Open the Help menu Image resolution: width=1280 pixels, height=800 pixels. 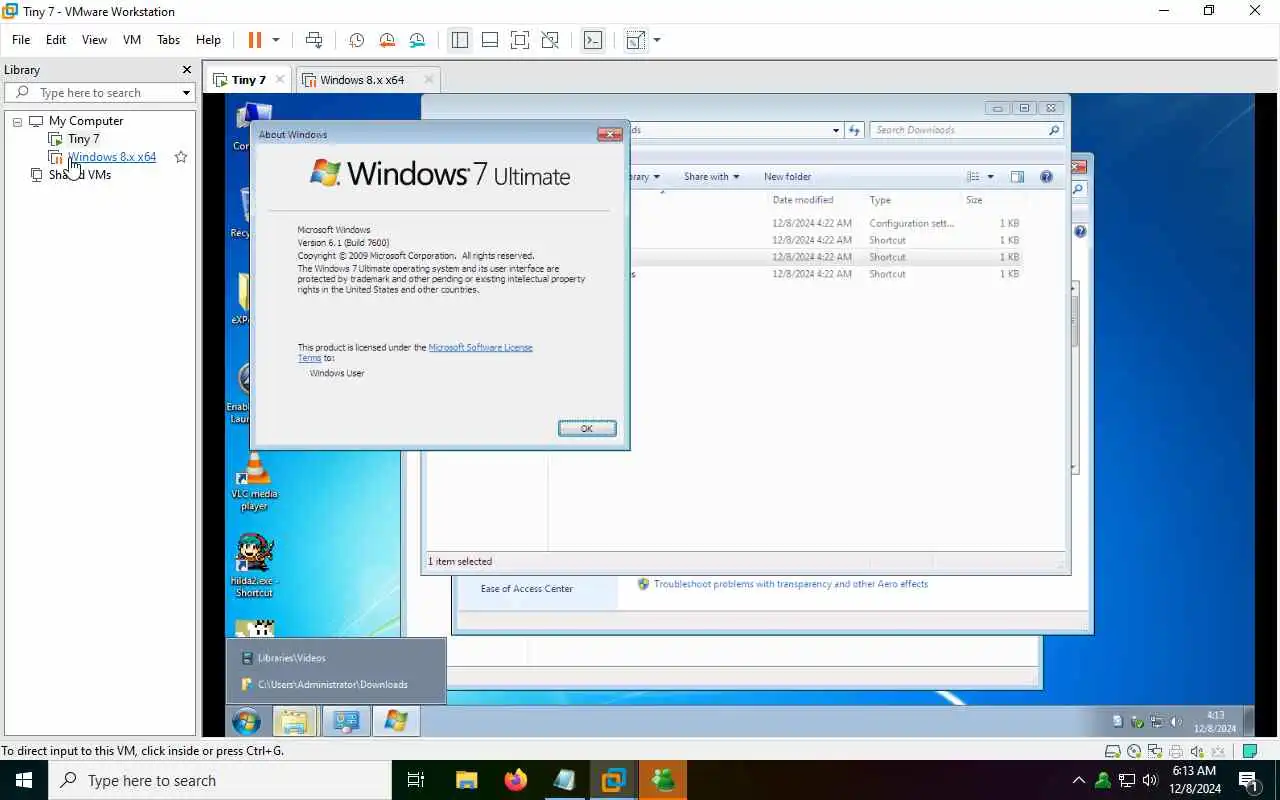click(208, 40)
